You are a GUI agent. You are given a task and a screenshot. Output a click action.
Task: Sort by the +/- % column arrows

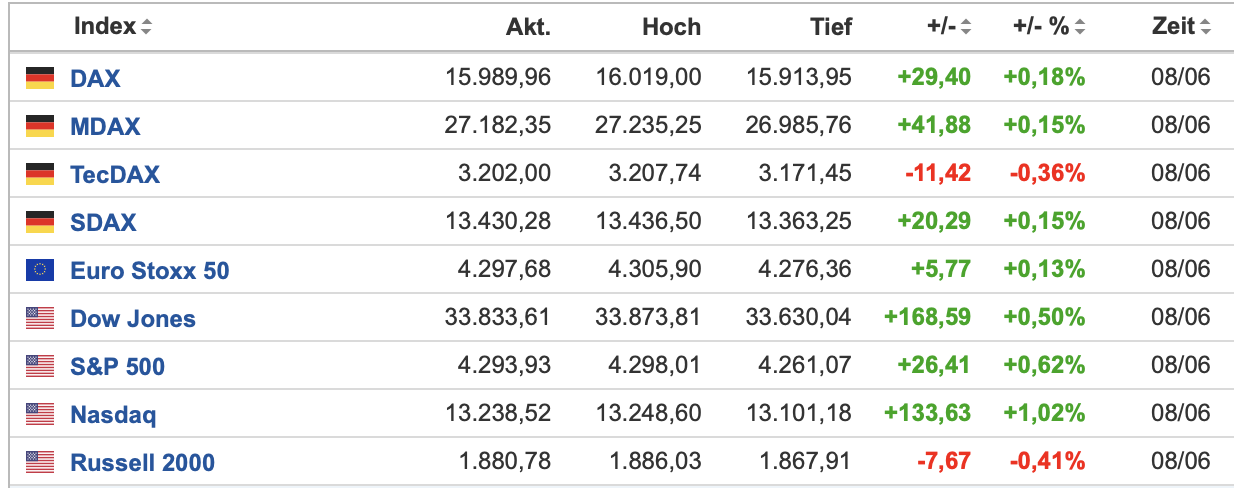1080,28
